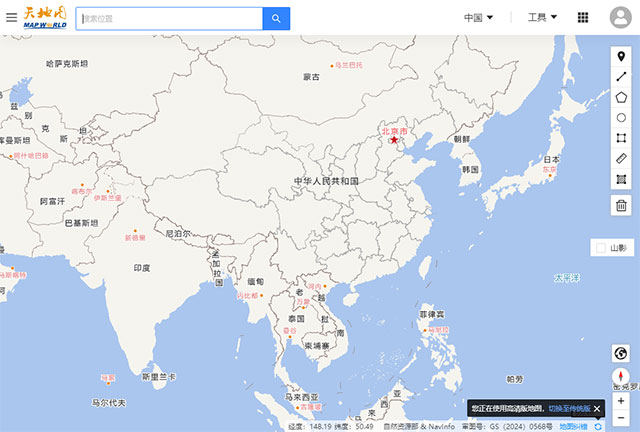Open the apps grid menu
Screen dimensions: 640x432
pyautogui.click(x=611, y=18)
